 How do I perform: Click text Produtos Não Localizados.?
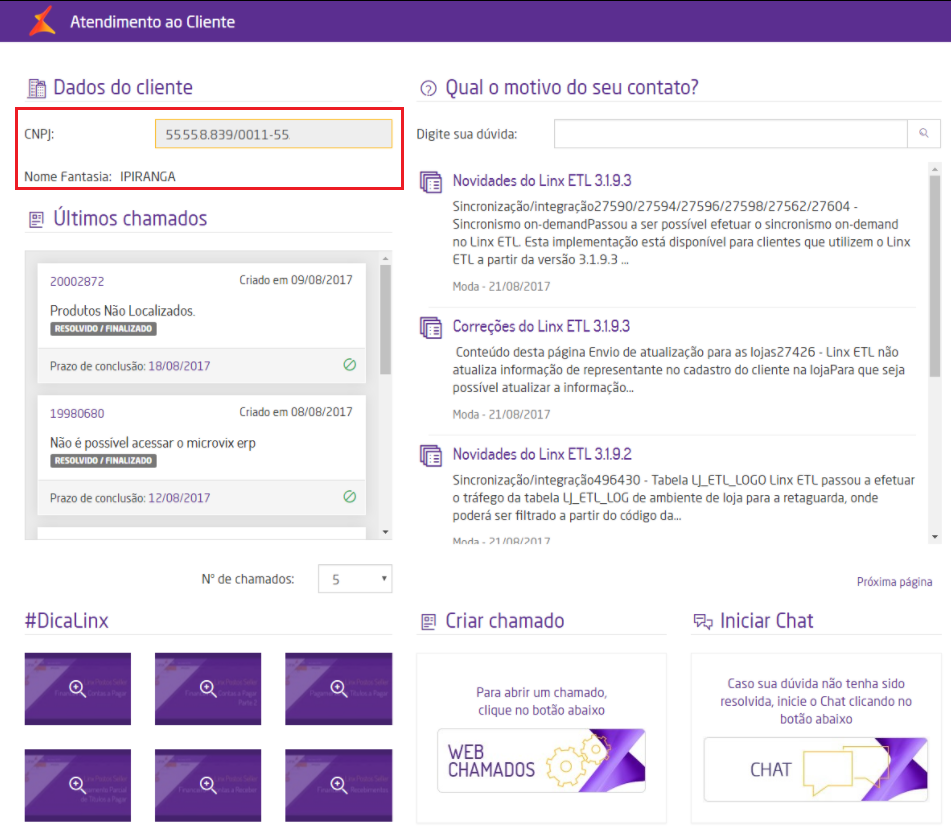pos(123,311)
